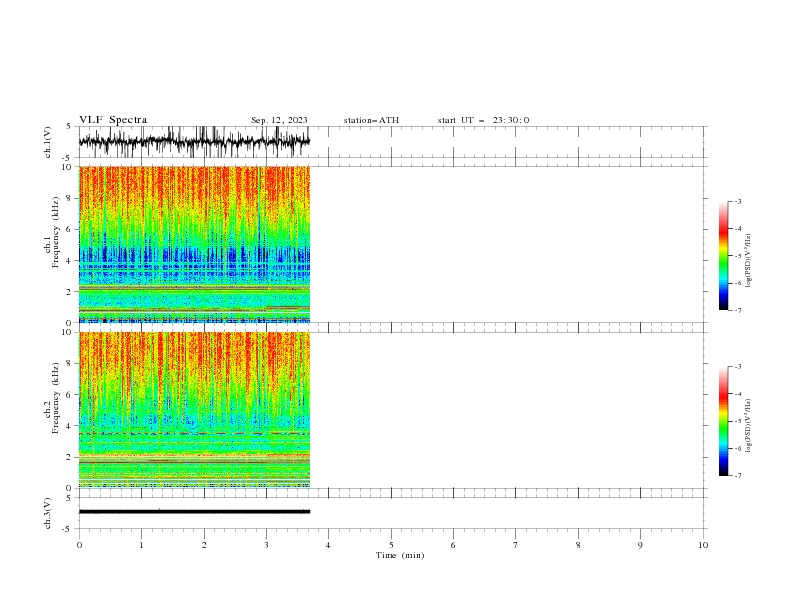This screenshot has width=792, height=612.
Task: Select the date text "Sep. 12, 2023"
Action: coord(279,120)
